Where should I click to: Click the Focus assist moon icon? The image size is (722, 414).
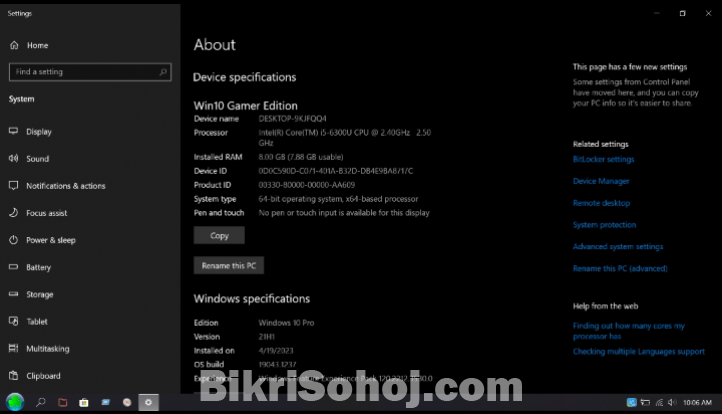(x=13, y=213)
